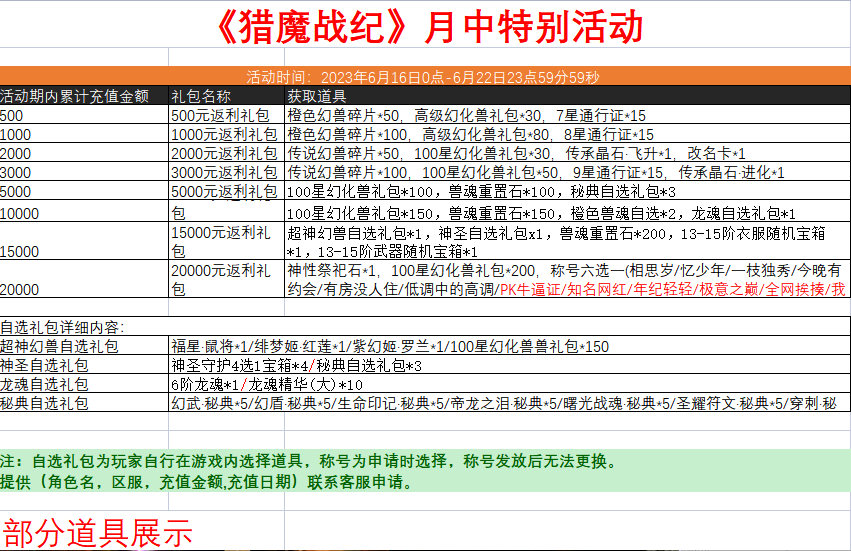Click the recharge amount 20000 cell
Screen dimensions: 851x551
pos(84,289)
